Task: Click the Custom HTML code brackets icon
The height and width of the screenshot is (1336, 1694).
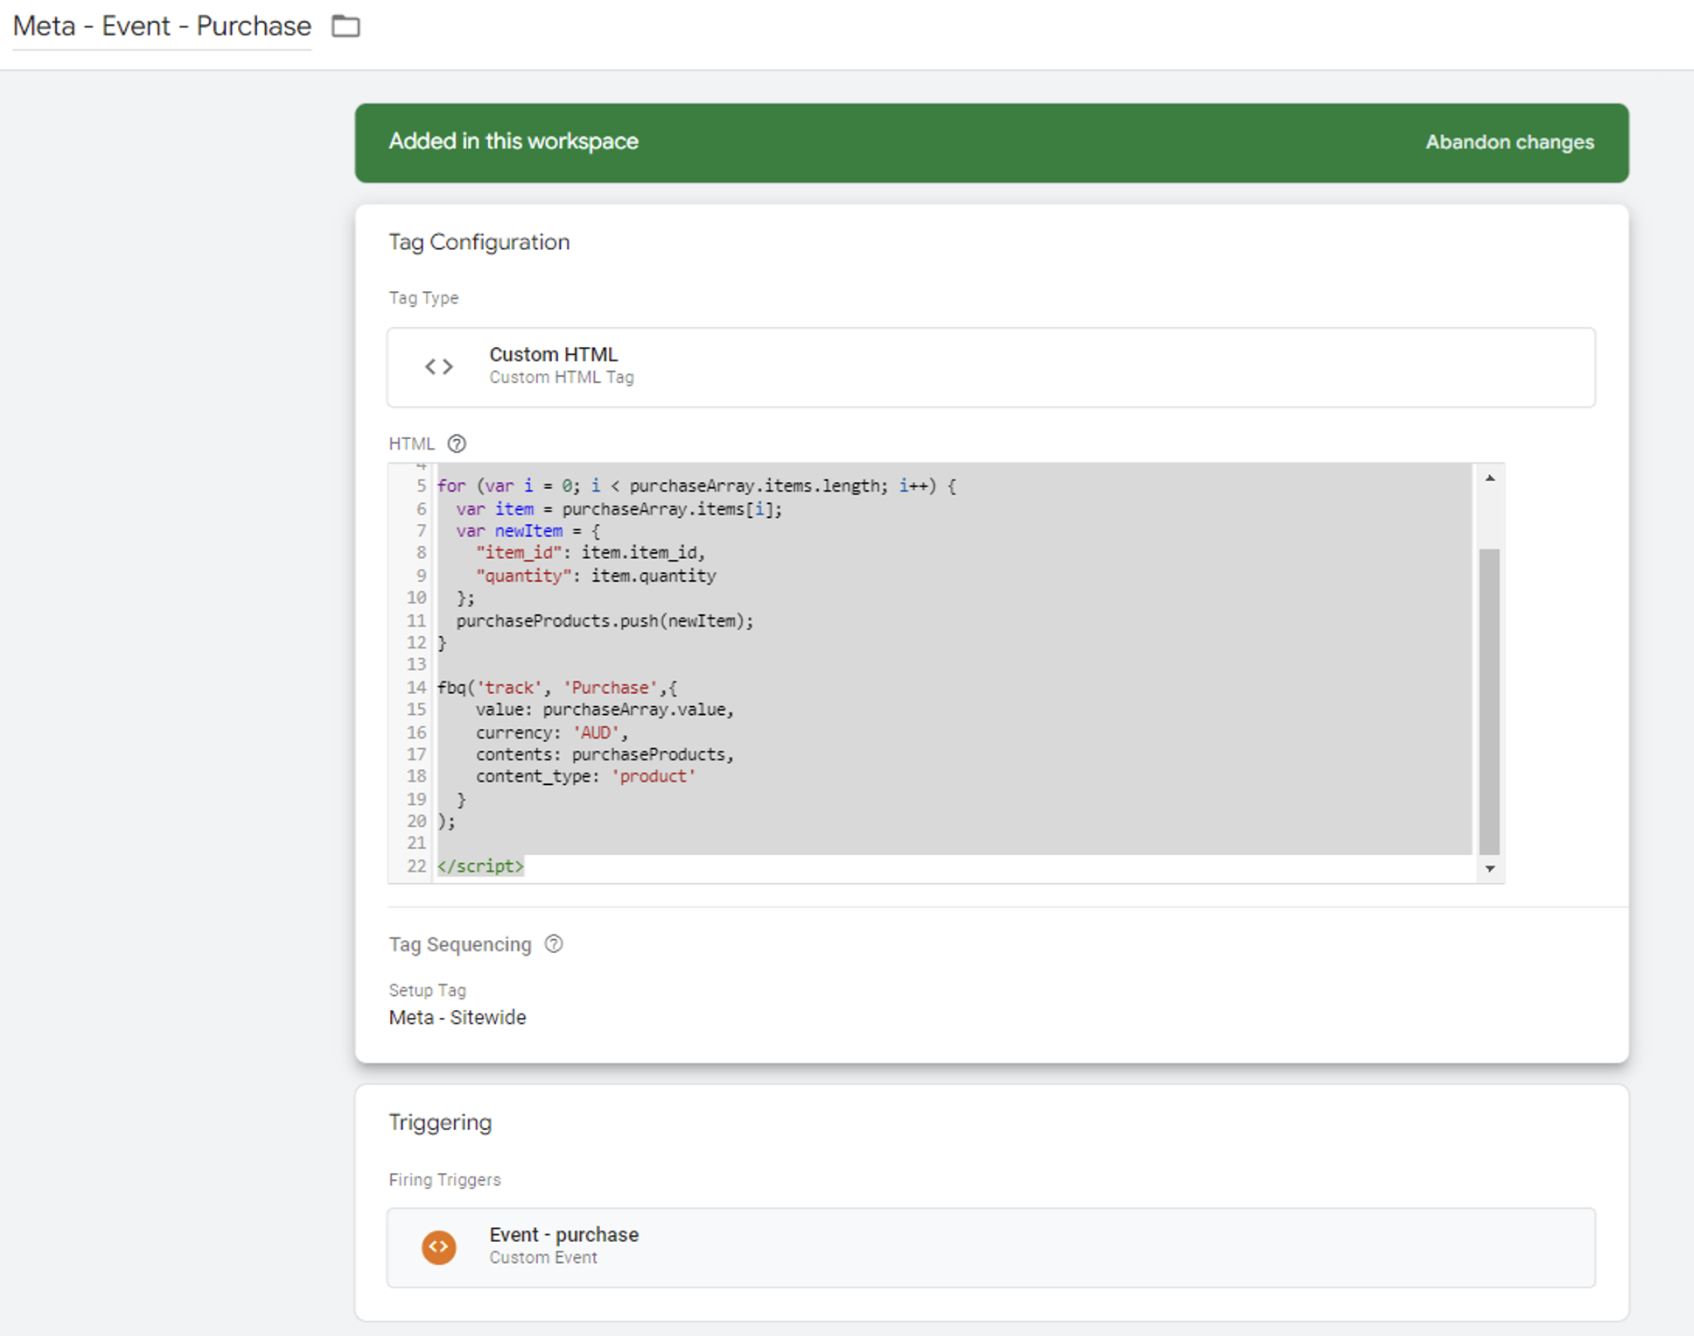Action: [x=439, y=367]
